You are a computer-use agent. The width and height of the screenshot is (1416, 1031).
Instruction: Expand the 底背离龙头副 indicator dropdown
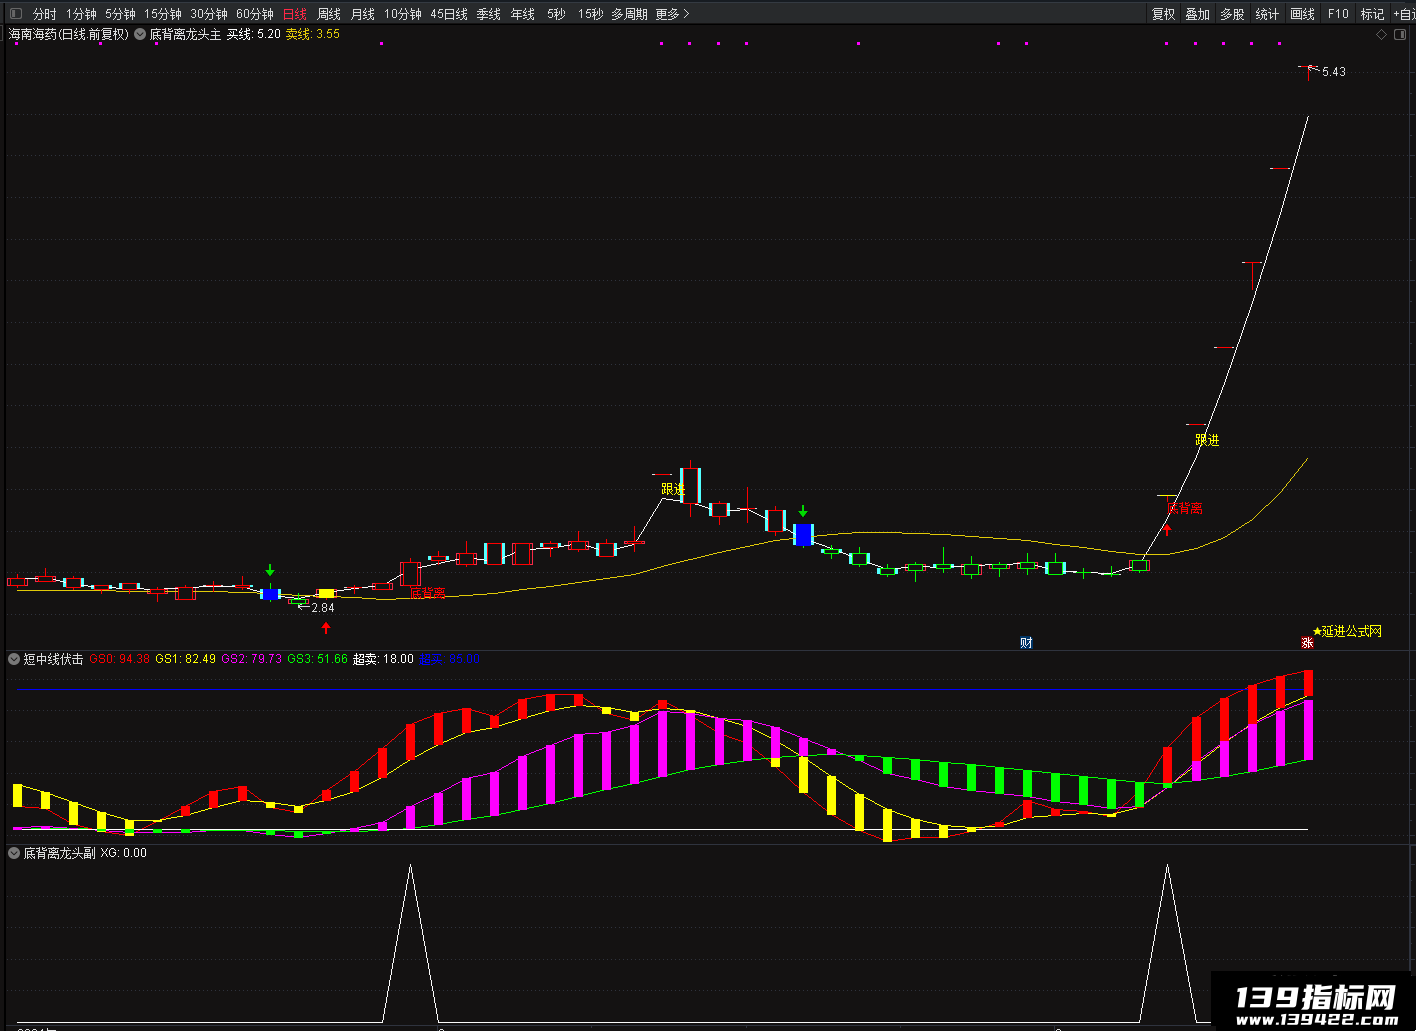click(14, 853)
